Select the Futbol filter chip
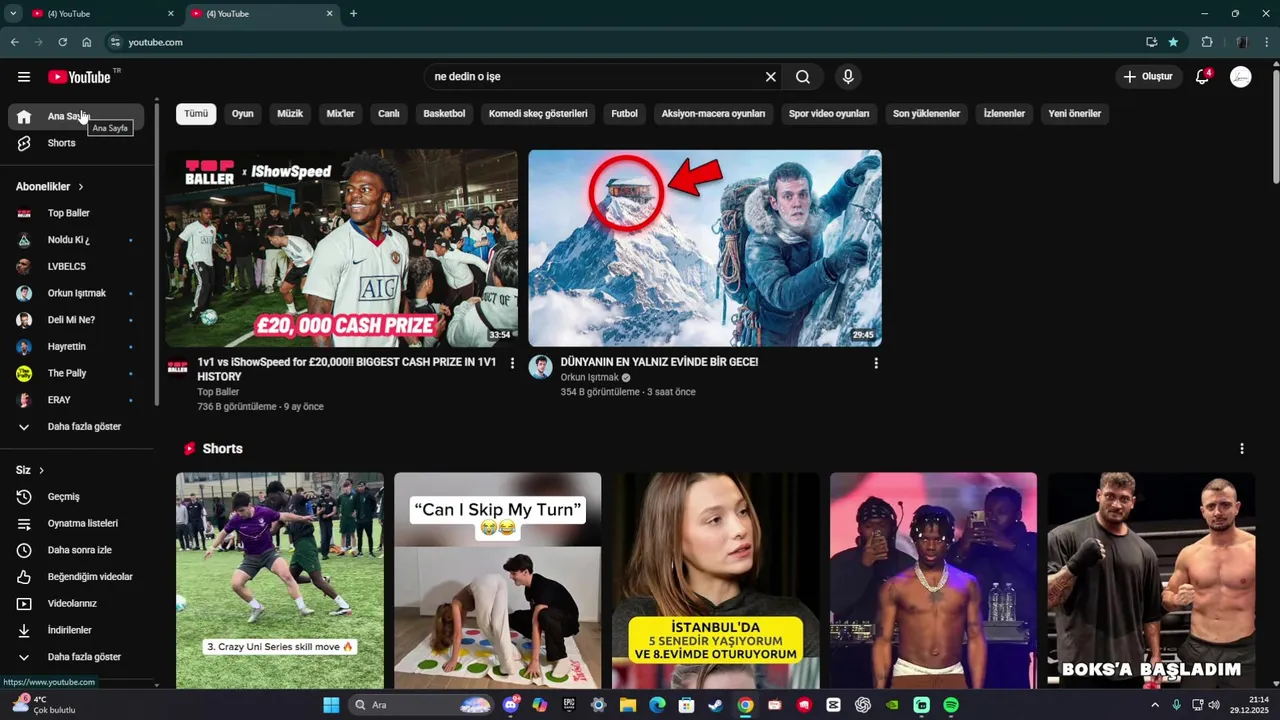1280x720 pixels. pos(624,114)
